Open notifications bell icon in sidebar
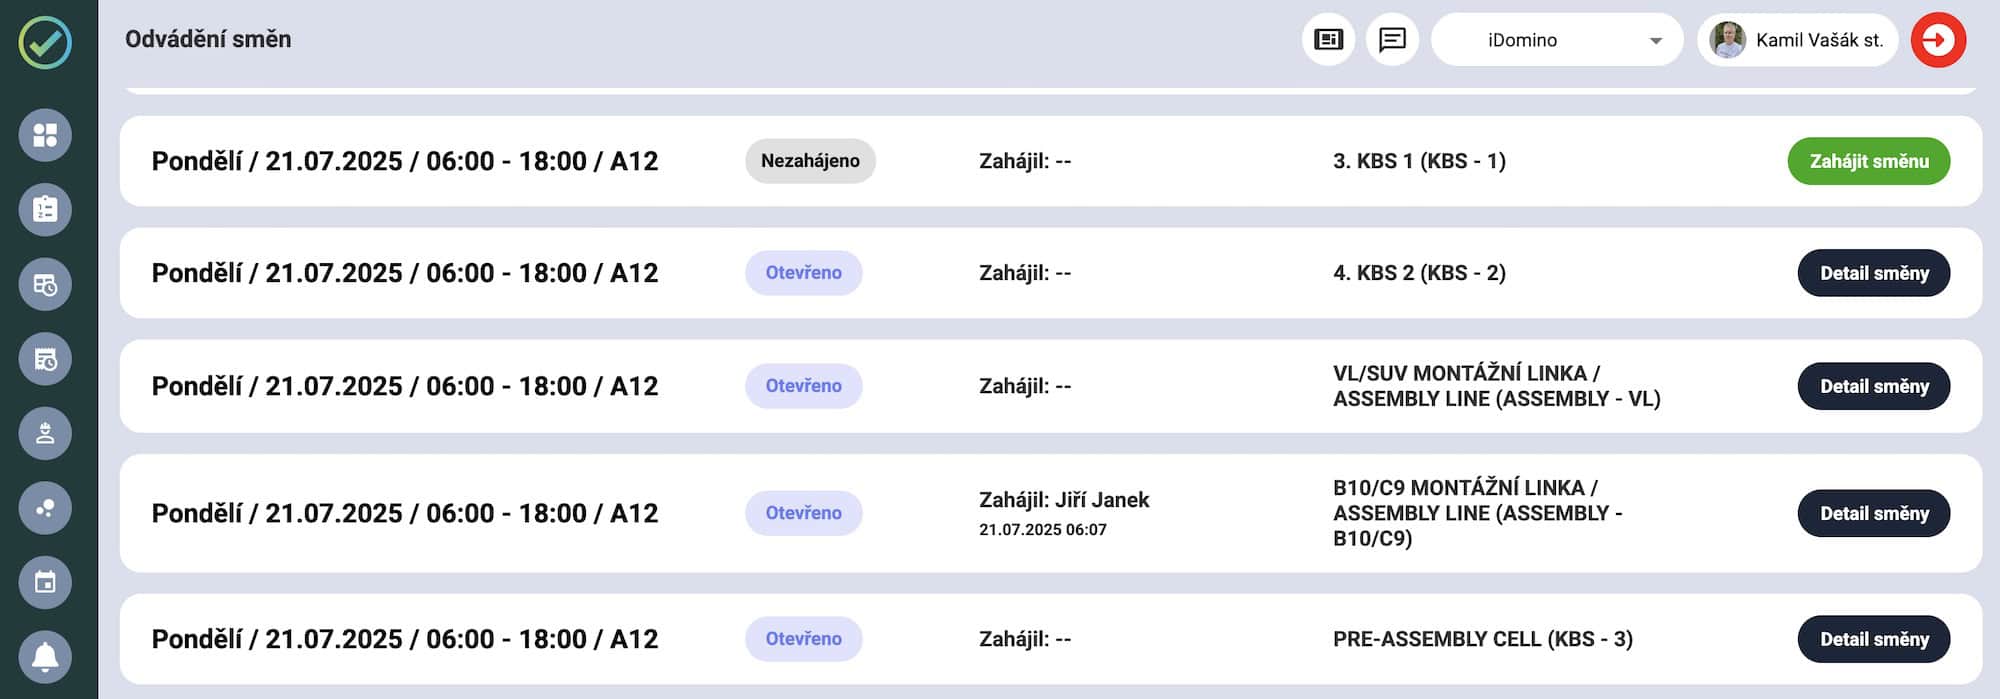Image resolution: width=2000 pixels, height=699 pixels. (45, 657)
